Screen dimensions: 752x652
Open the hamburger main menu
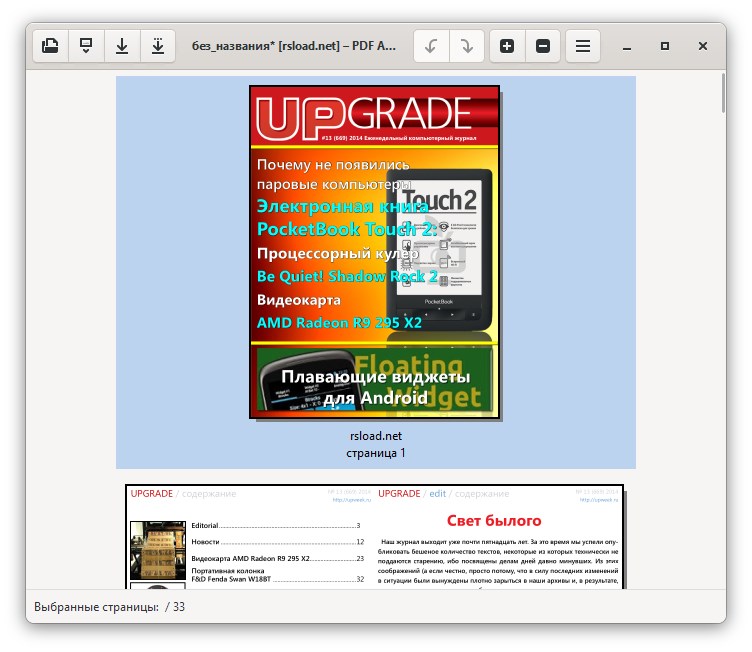[583, 46]
